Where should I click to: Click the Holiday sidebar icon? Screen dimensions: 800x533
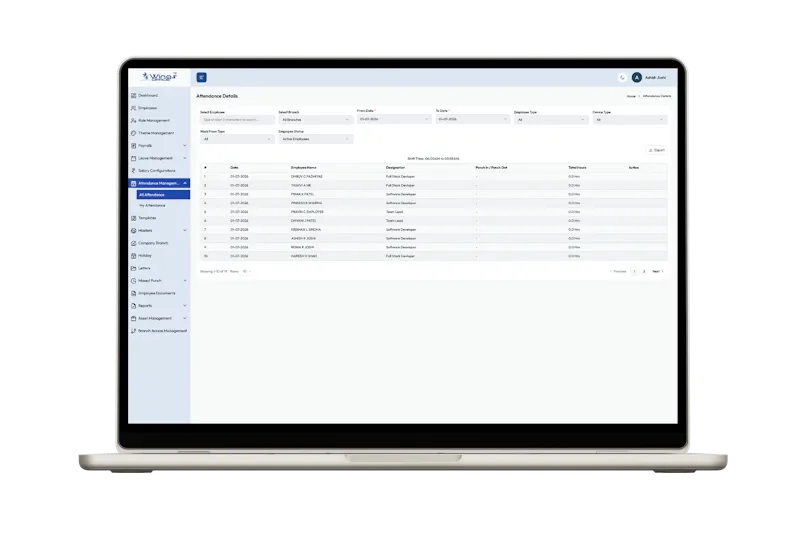click(134, 256)
